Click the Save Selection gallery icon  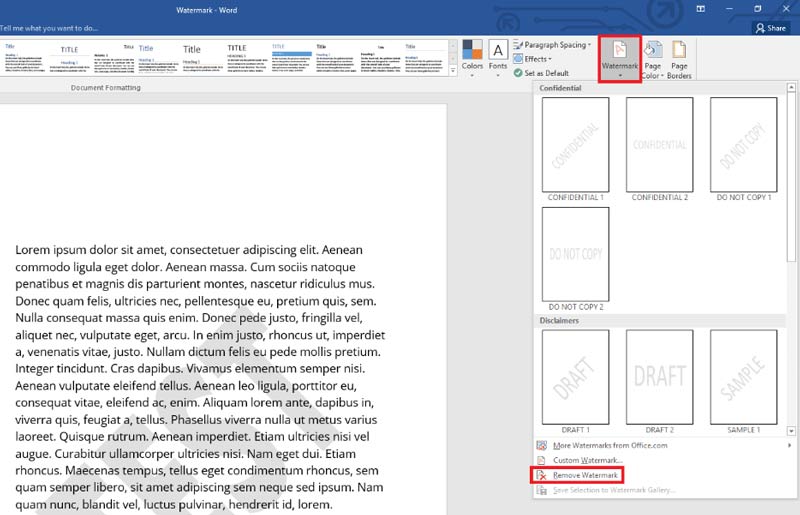click(x=541, y=490)
